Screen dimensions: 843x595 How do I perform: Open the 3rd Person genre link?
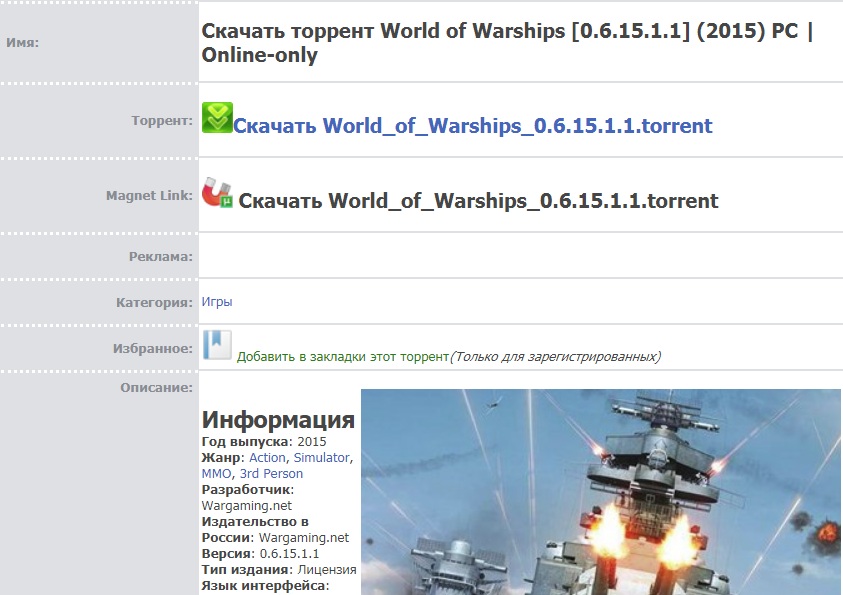pyautogui.click(x=271, y=474)
